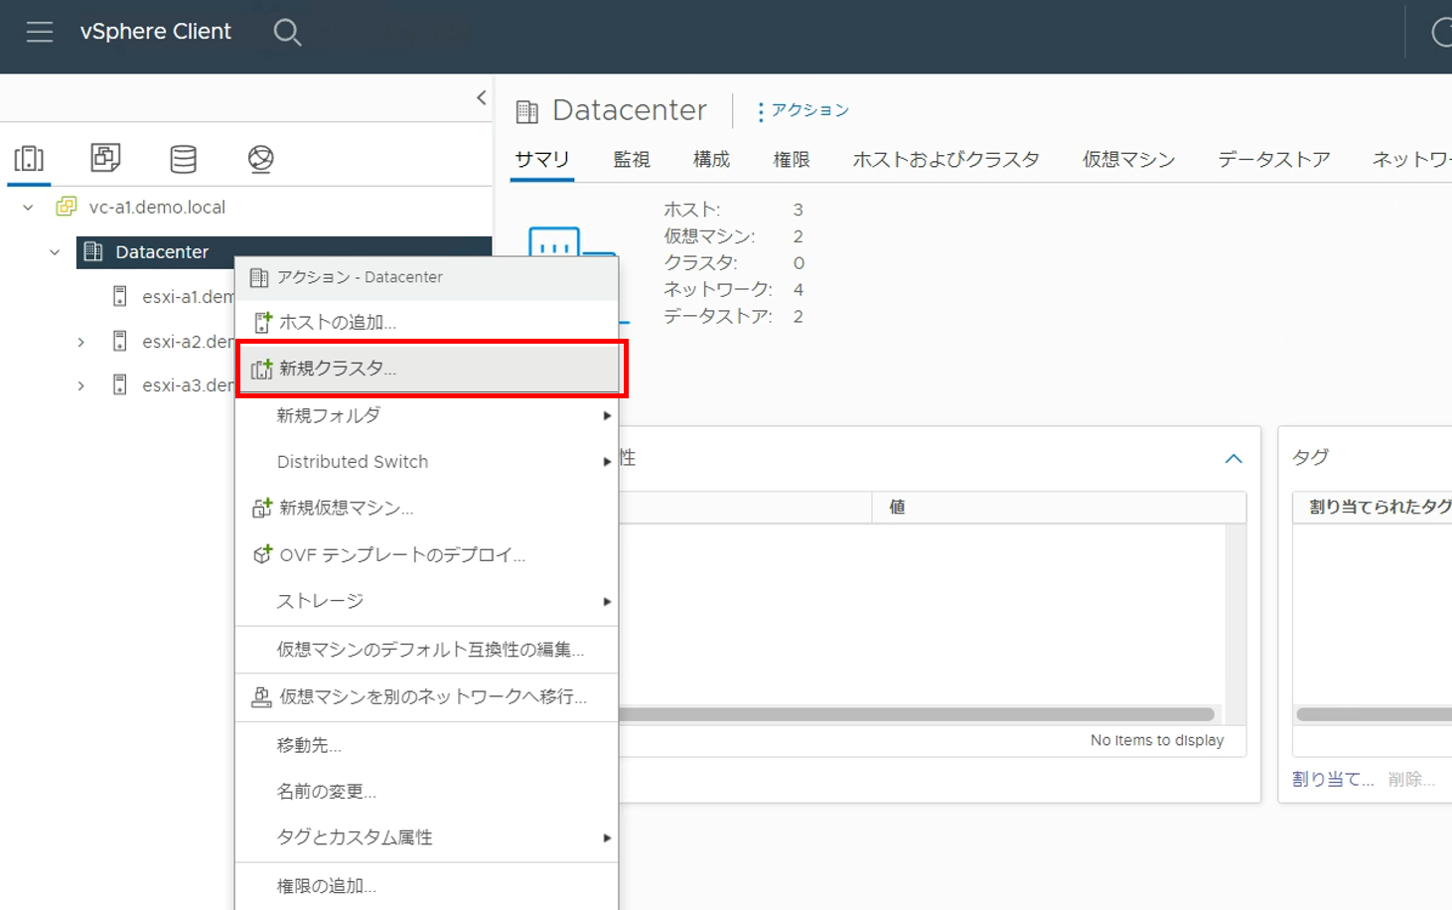Viewport: 1452px width, 910px height.
Task: Switch to the データストア tab
Action: 1274,159
